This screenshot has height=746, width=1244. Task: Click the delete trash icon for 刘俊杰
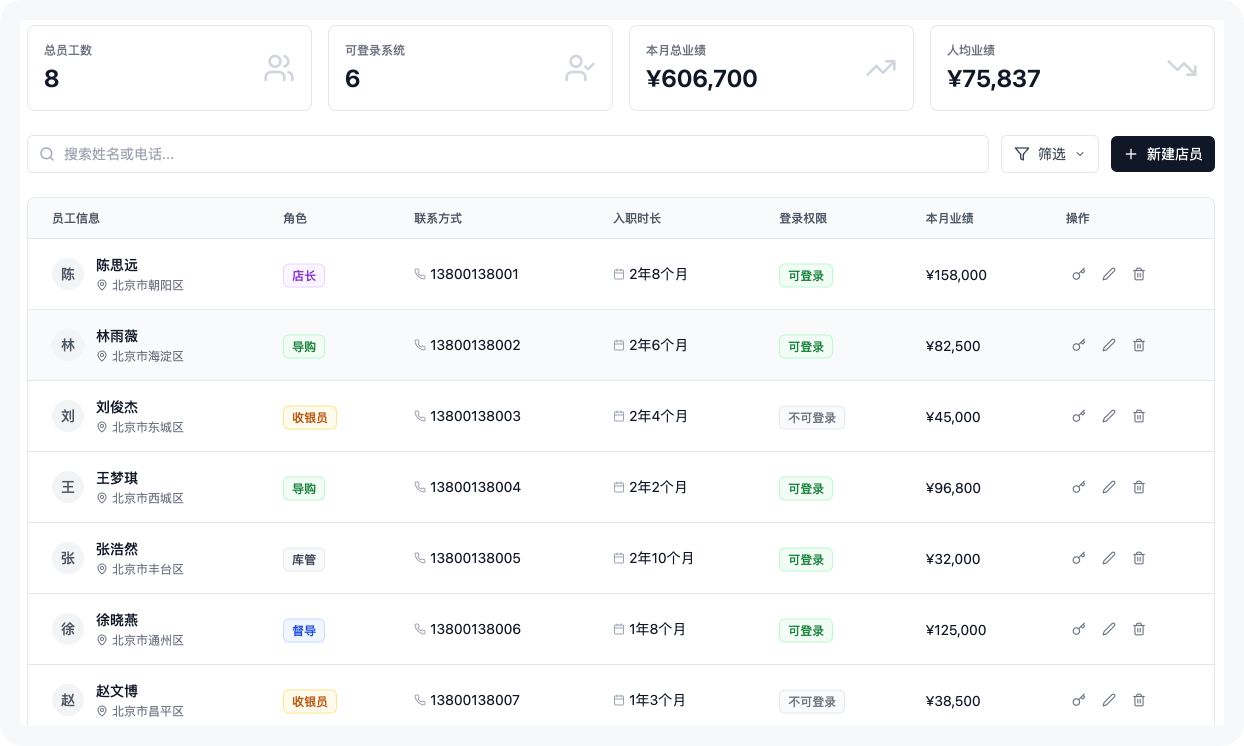1138,416
